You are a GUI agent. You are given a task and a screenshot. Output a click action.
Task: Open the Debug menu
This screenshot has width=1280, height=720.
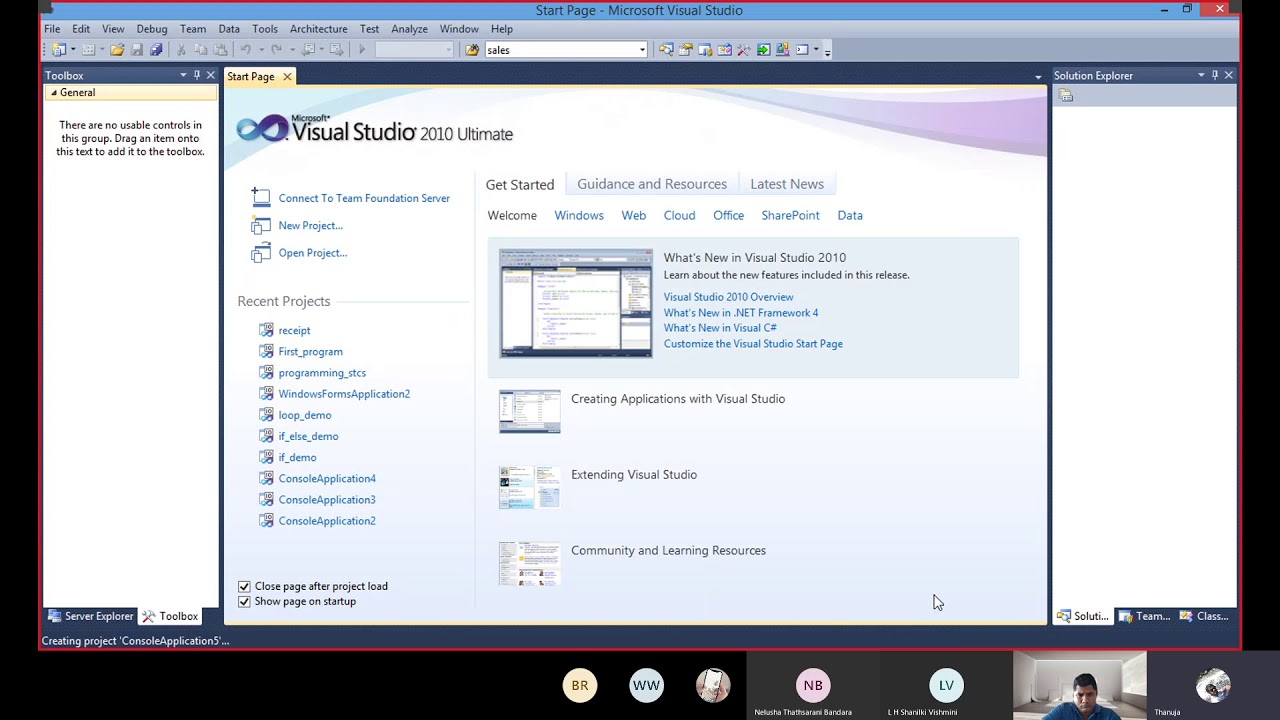point(152,29)
